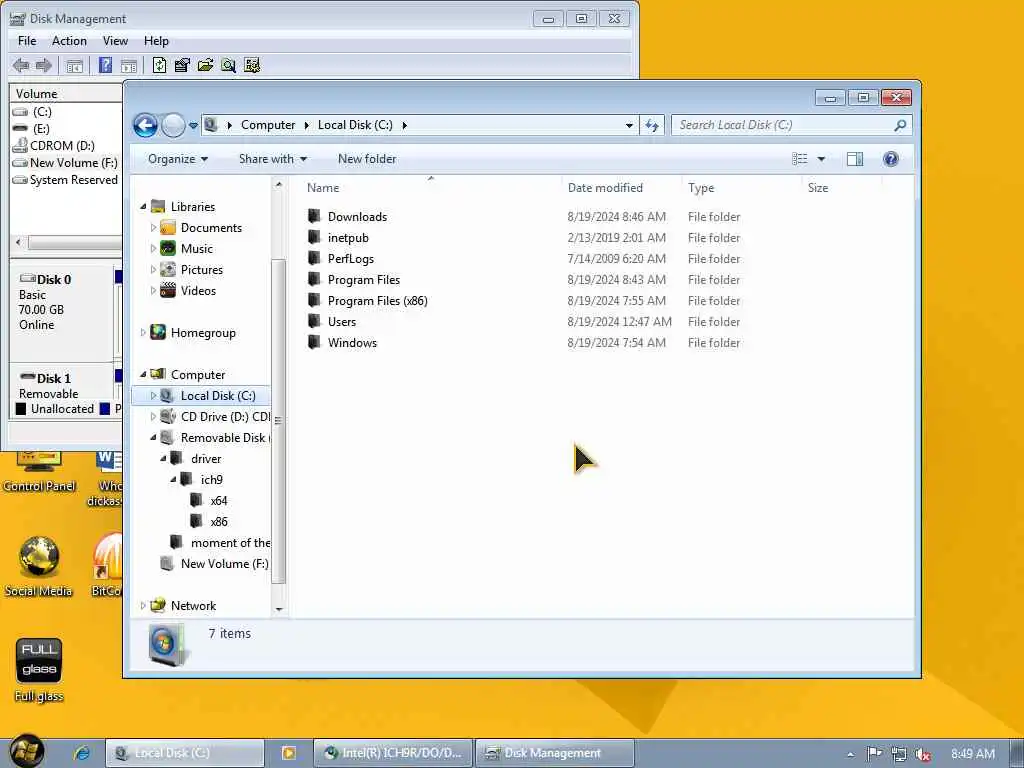This screenshot has width=1024, height=768.
Task: Click the Explorer forward navigation button
Action: [173, 125]
